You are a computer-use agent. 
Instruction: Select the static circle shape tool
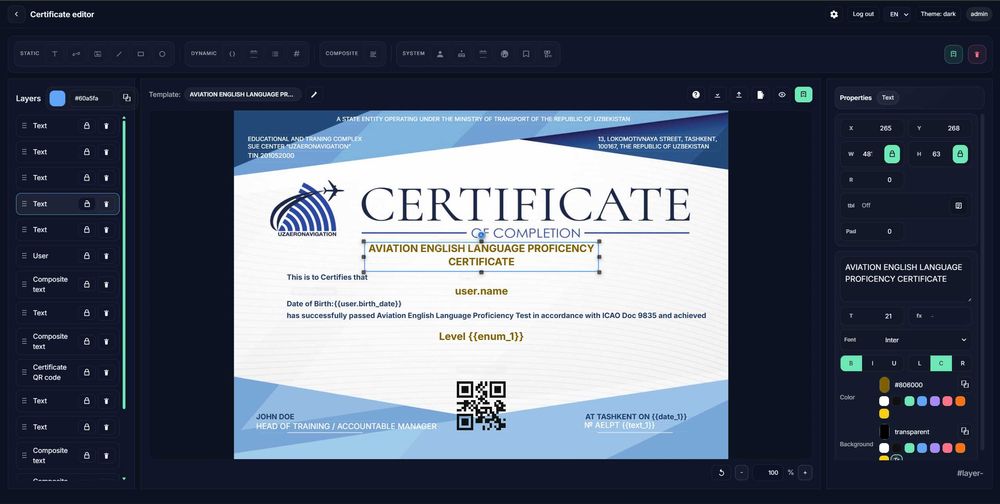pyautogui.click(x=162, y=53)
